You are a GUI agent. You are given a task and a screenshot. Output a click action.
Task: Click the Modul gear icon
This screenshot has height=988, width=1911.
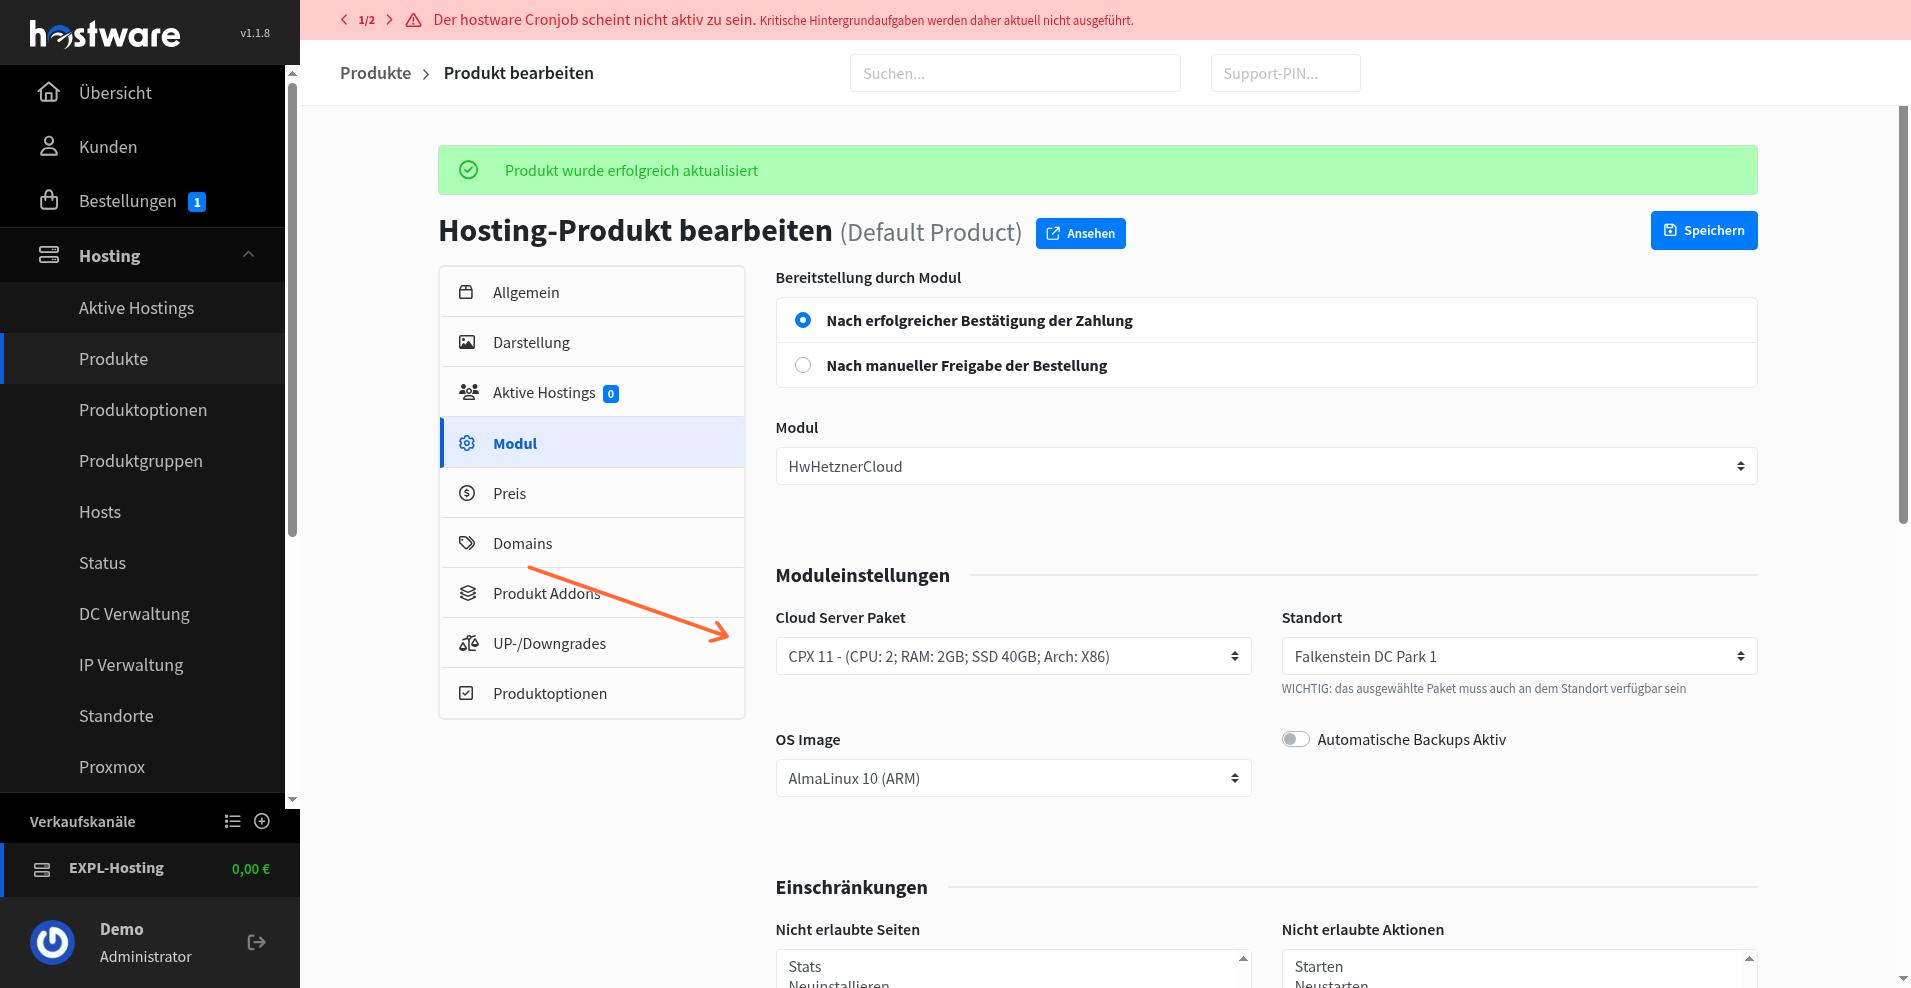coord(467,443)
